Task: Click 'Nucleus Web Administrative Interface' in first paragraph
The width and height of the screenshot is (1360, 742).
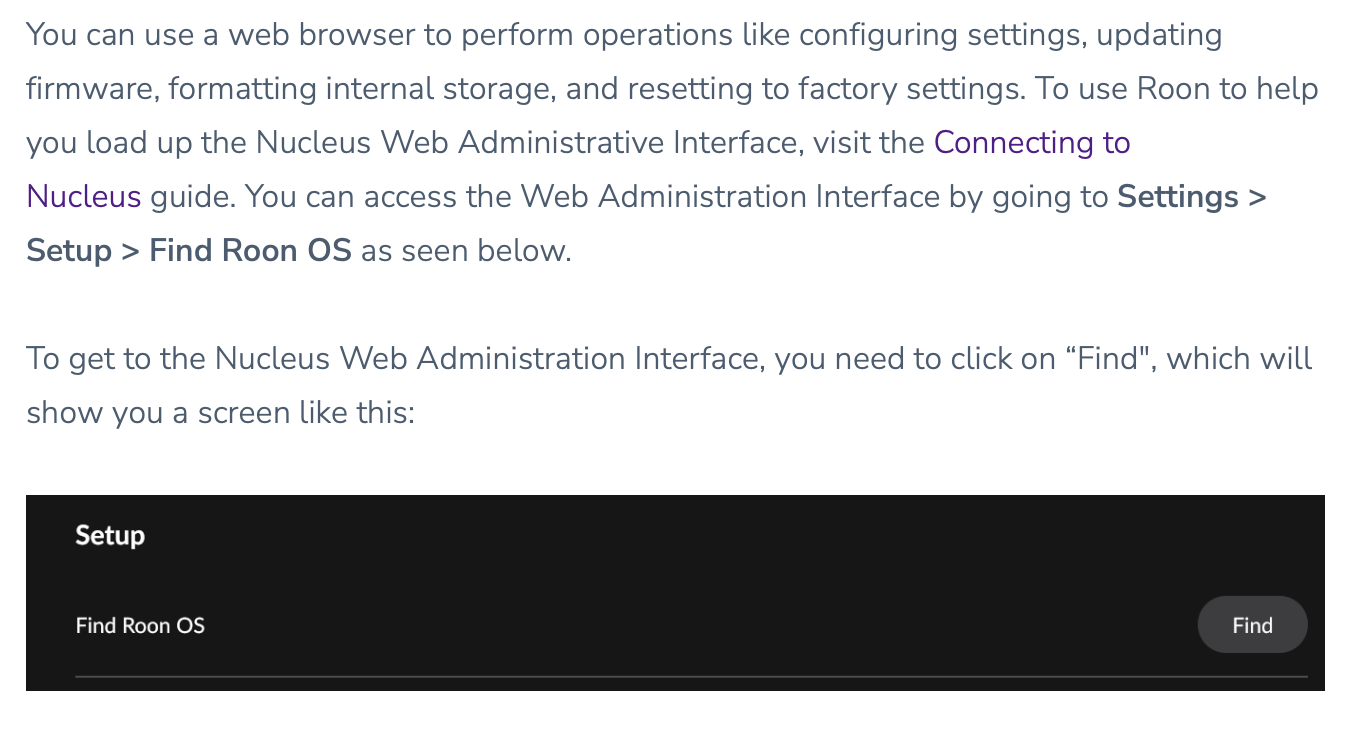Action: (x=529, y=143)
